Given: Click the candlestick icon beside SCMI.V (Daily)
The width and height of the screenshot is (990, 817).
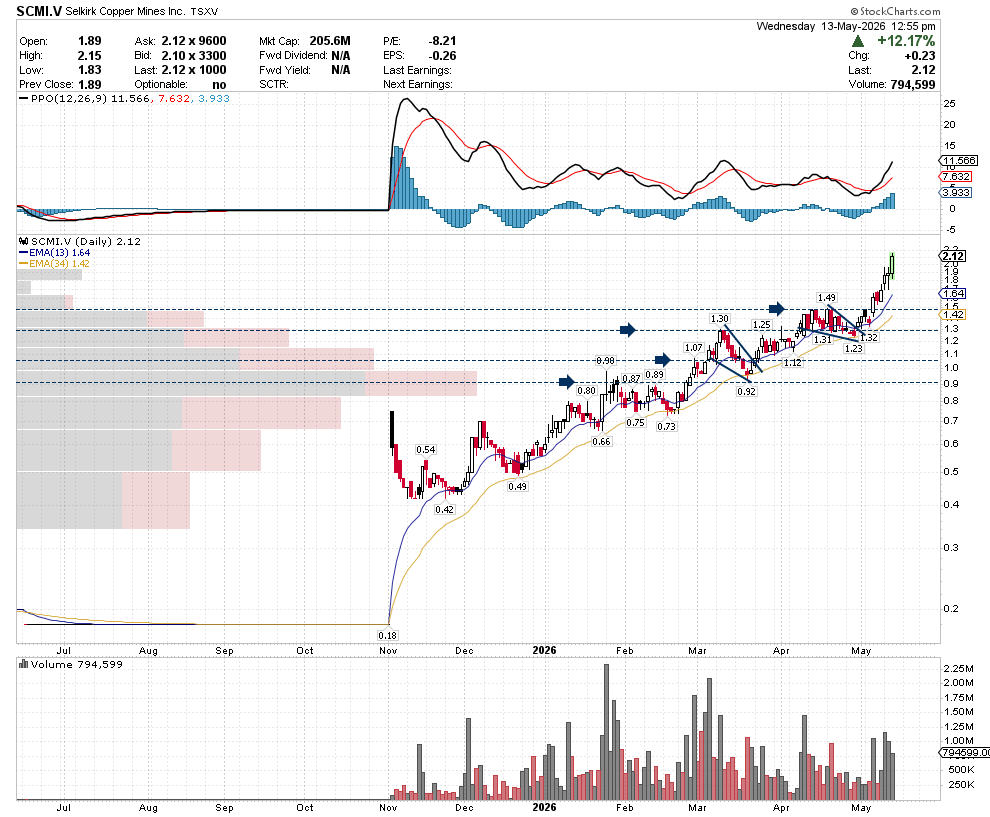Looking at the screenshot, I should (x=24, y=241).
